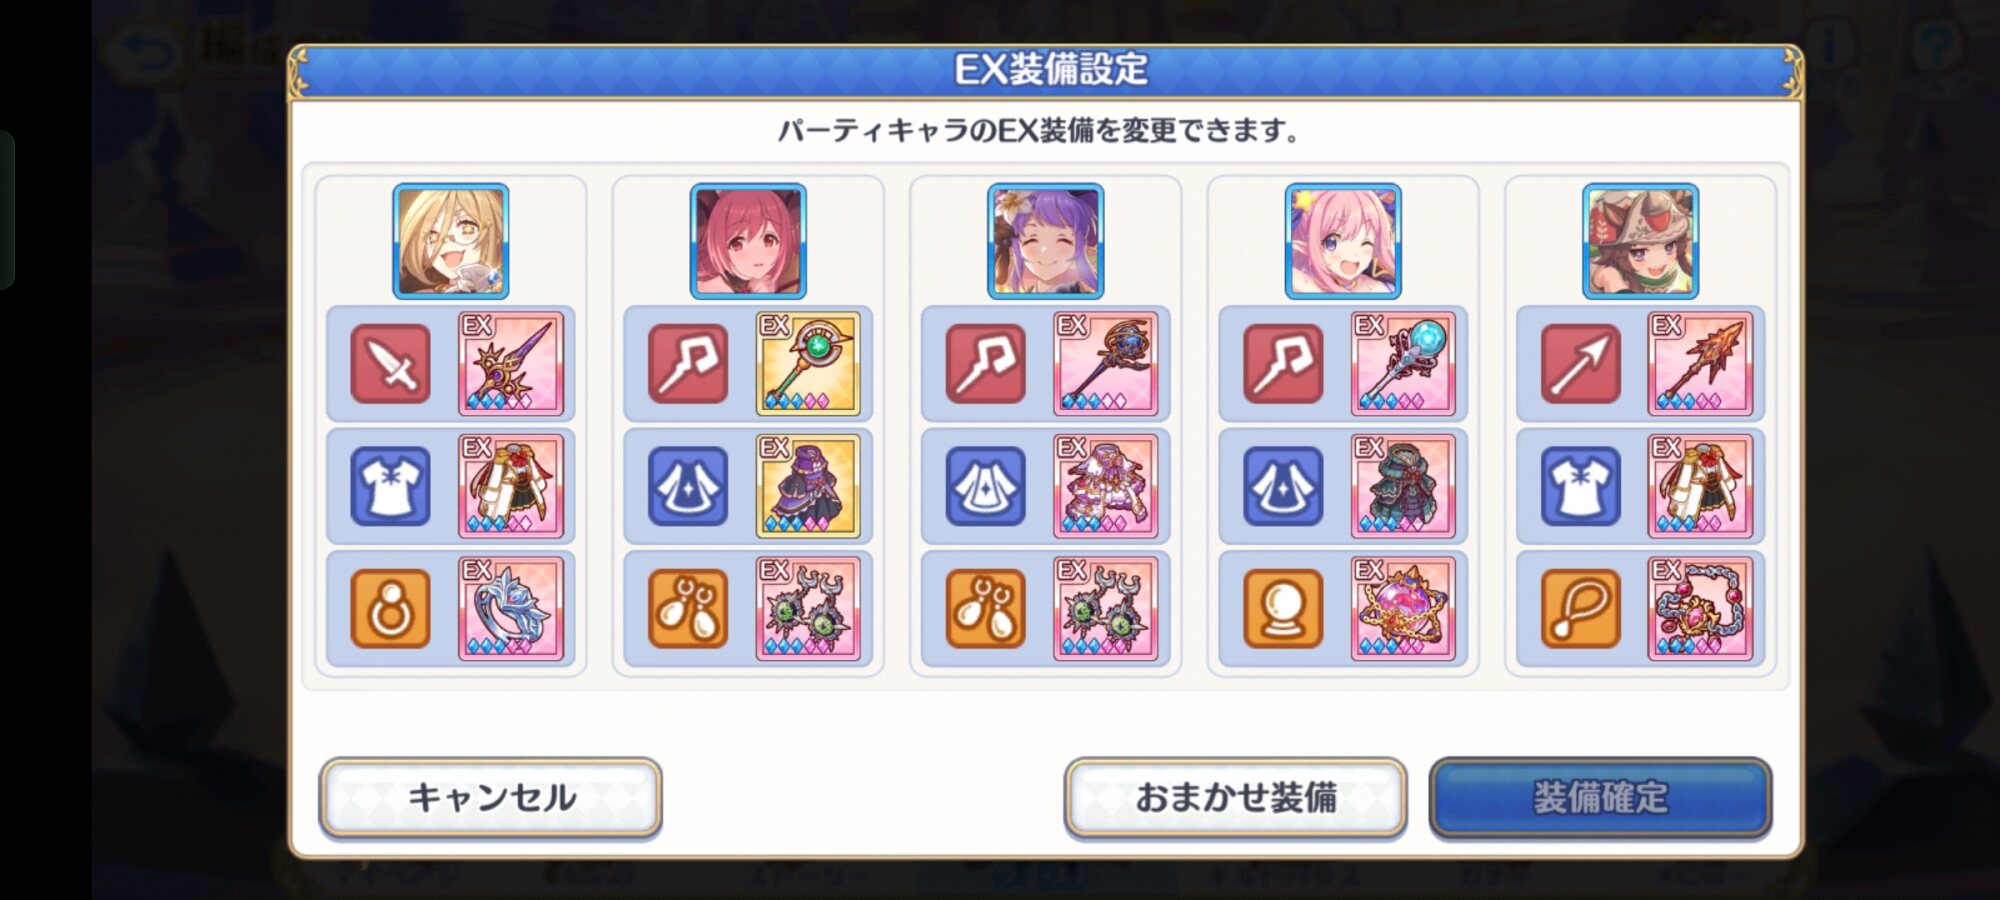Click the キャンセル button

click(490, 798)
